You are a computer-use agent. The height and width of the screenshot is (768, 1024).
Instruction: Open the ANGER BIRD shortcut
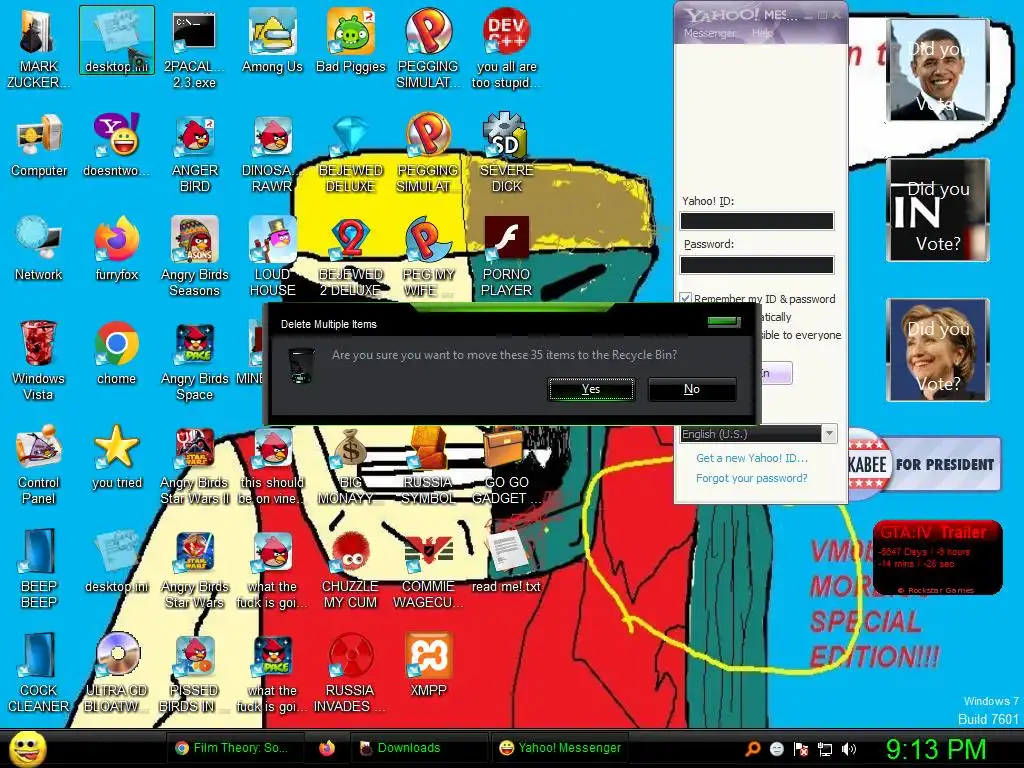point(195,153)
